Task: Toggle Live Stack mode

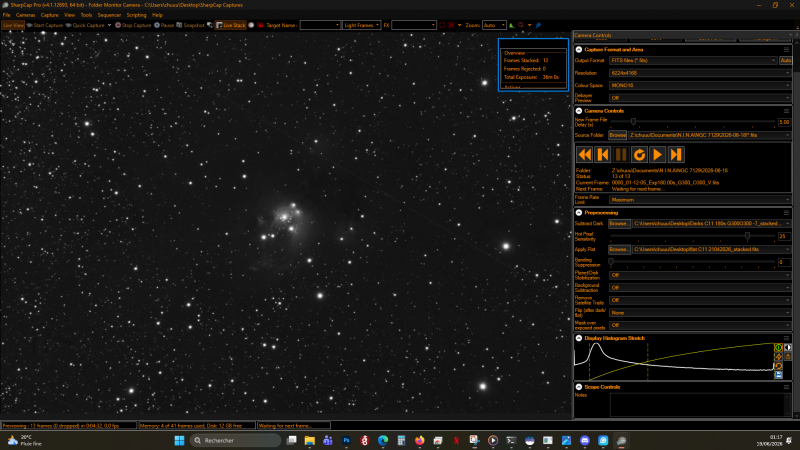Action: tap(230, 25)
